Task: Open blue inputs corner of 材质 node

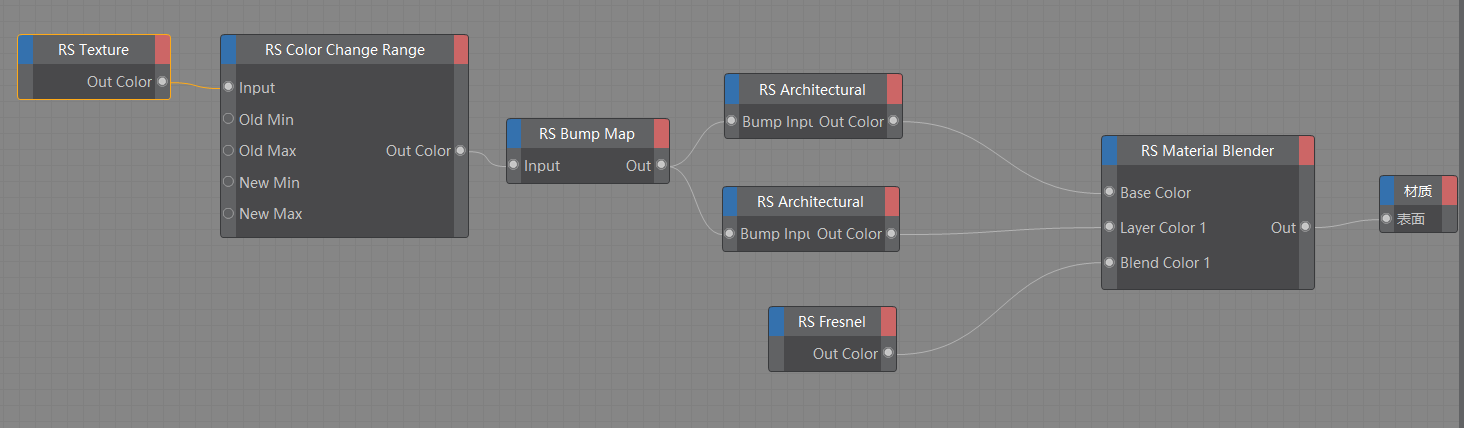Action: pos(1387,191)
